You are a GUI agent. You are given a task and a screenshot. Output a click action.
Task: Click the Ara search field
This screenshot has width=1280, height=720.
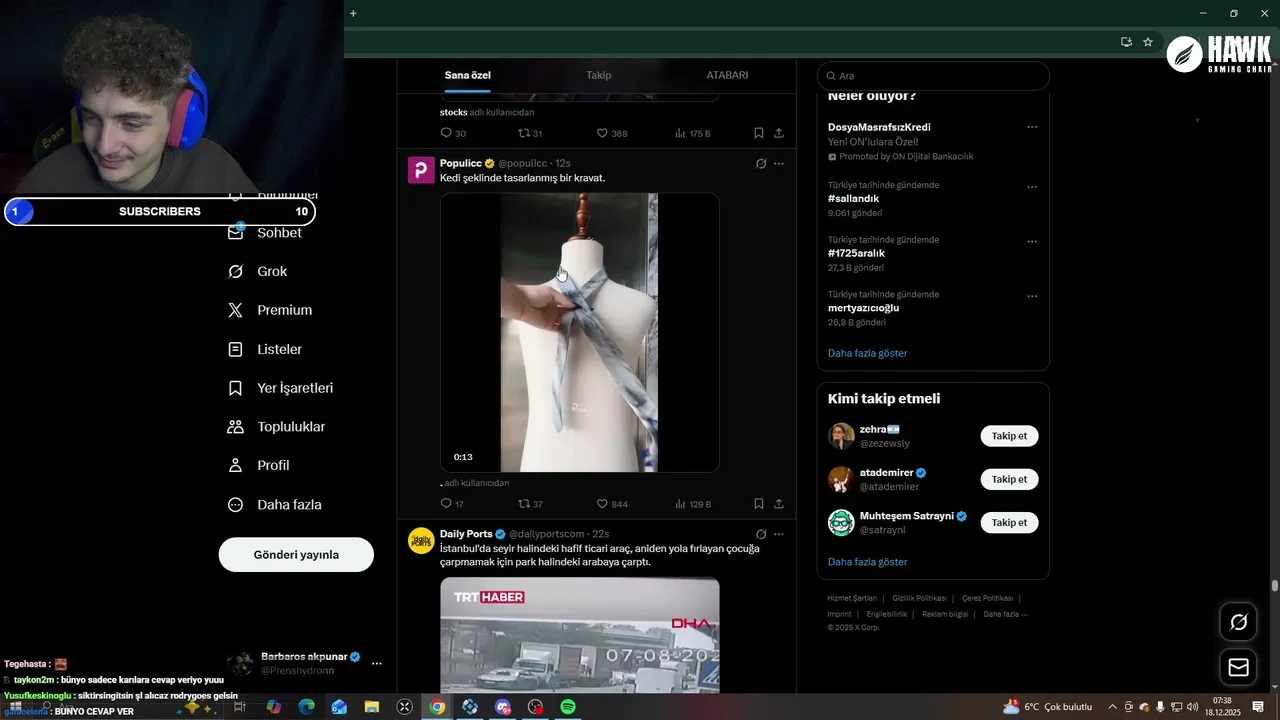coord(933,76)
